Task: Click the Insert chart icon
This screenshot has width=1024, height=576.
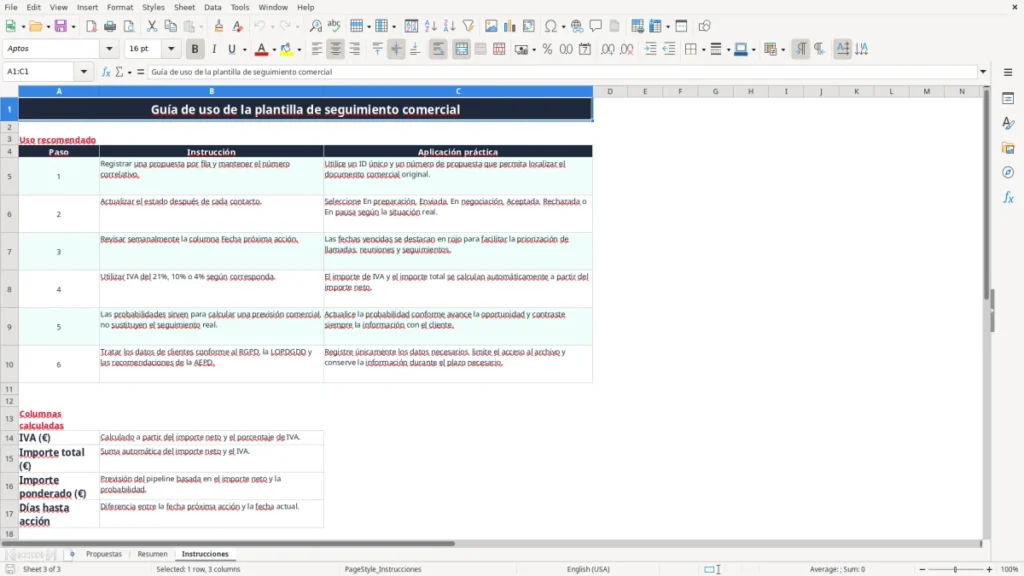Action: [510, 26]
